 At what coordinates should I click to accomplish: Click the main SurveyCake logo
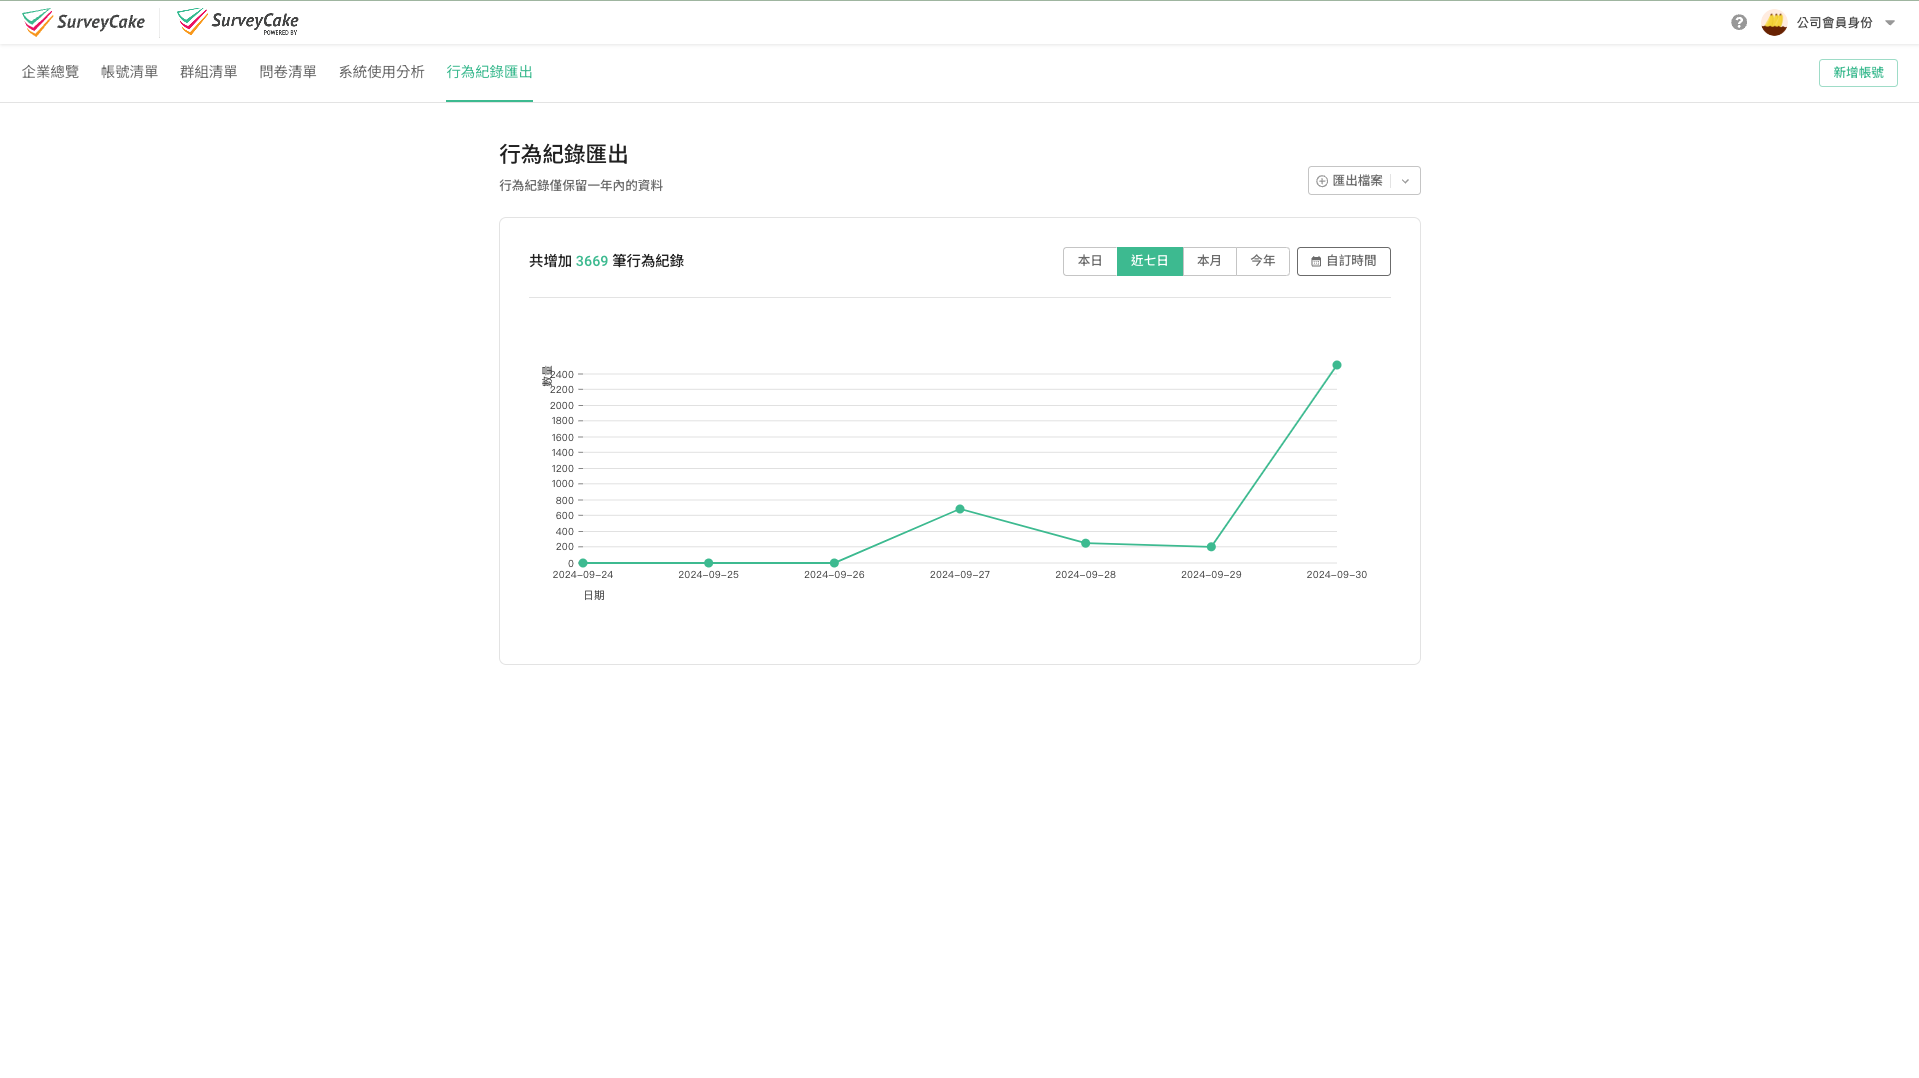tap(84, 21)
